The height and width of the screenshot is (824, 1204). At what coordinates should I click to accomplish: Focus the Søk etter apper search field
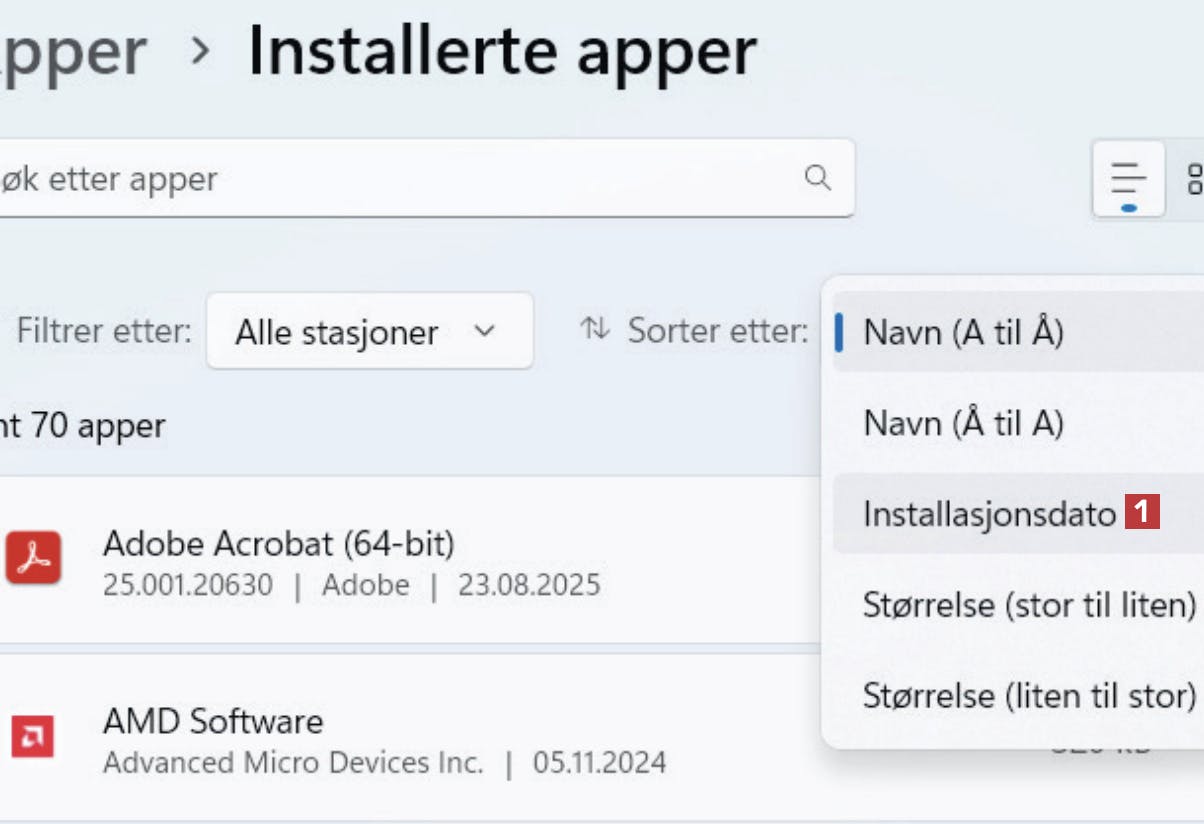tap(400, 179)
